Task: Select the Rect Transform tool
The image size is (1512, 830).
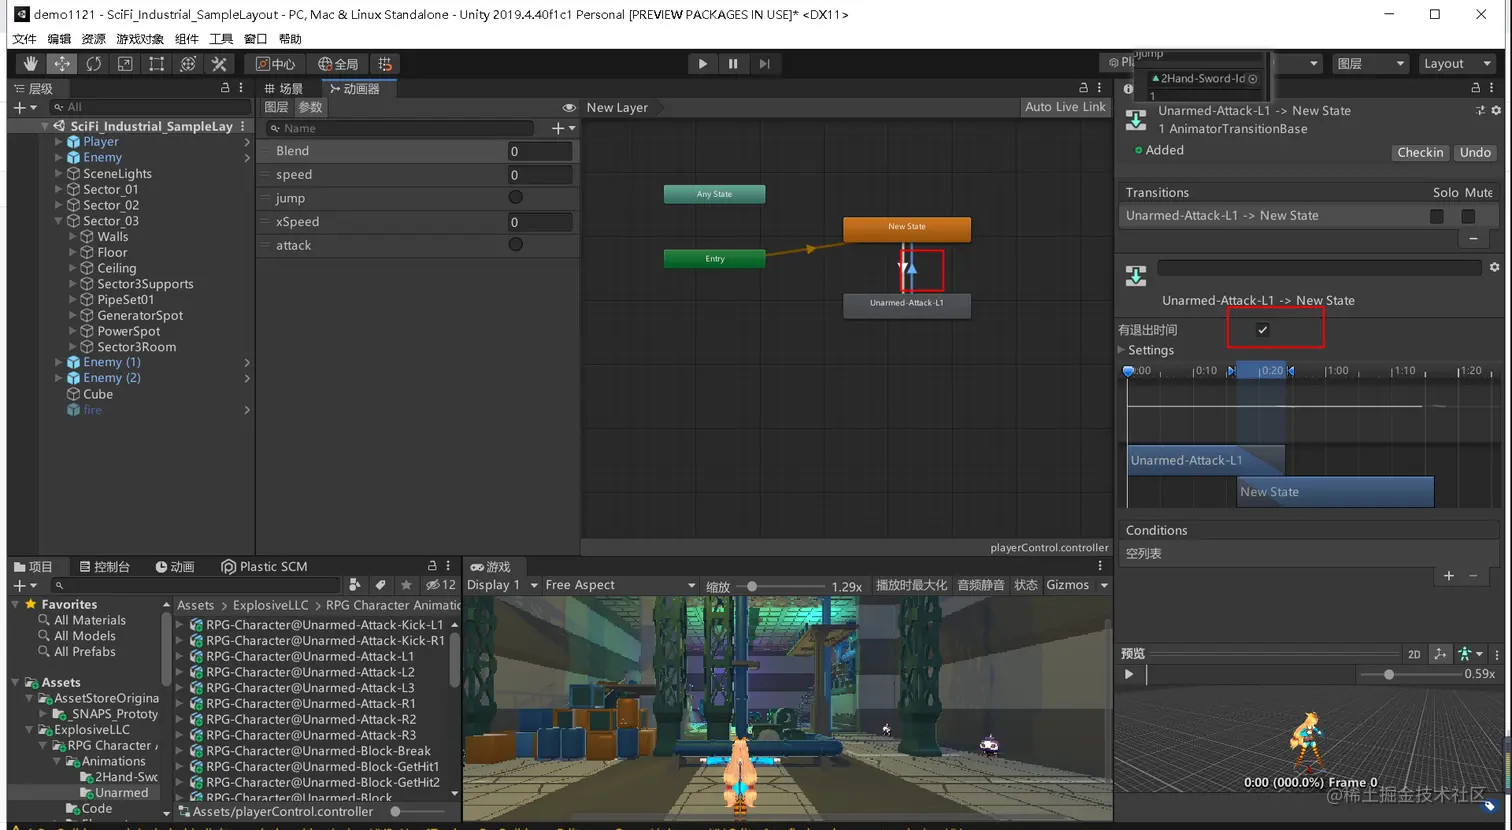Action: pos(156,64)
